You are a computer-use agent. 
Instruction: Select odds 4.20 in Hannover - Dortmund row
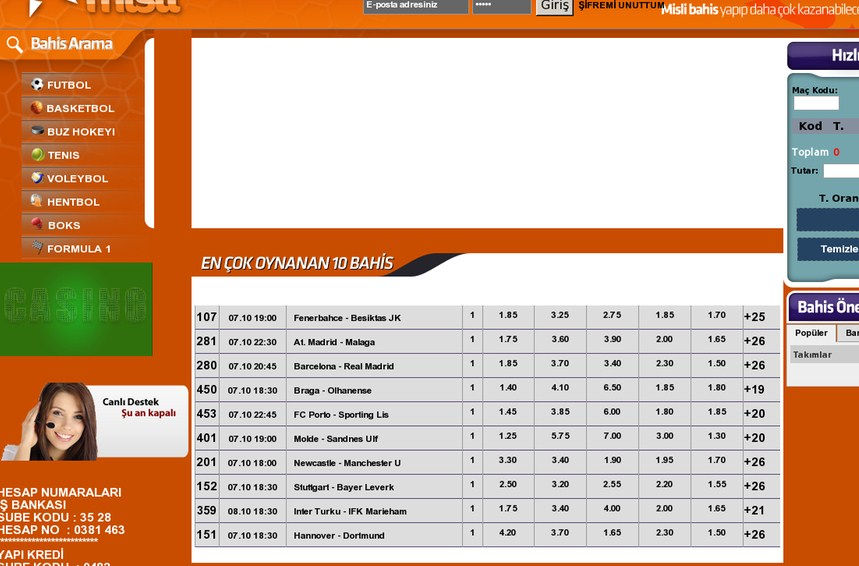click(x=508, y=533)
